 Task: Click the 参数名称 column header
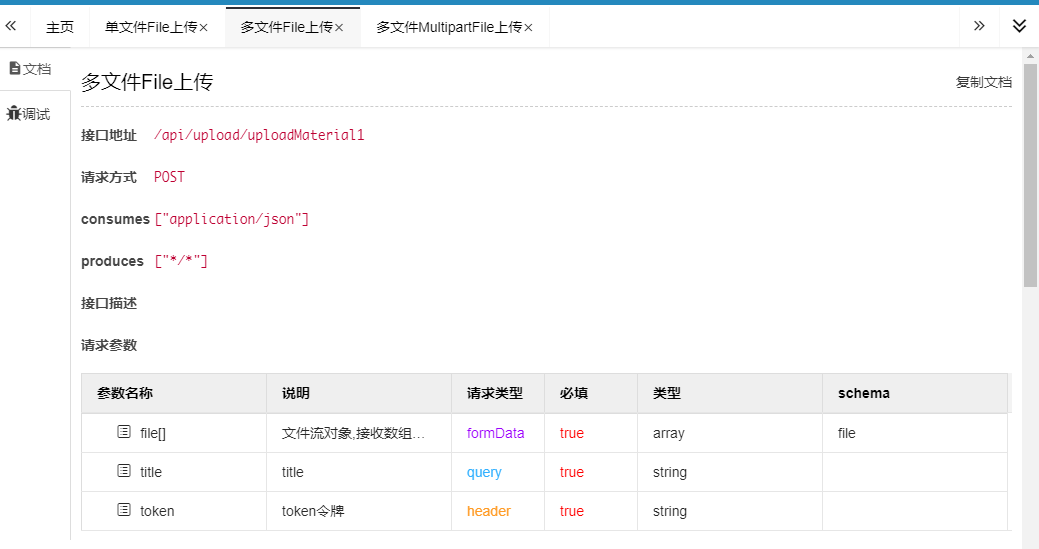[125, 393]
